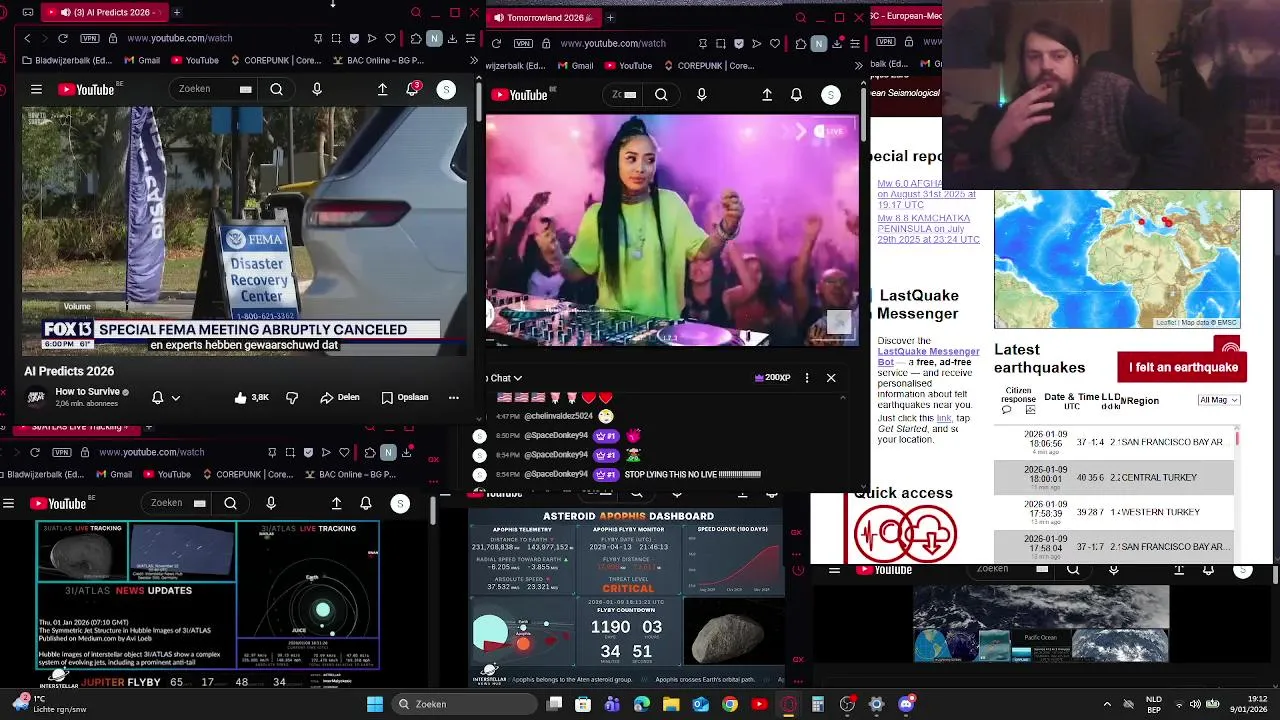1280x720 pixels.
Task: Click search magnifier in AI Predicts YouTube window
Action: [x=277, y=89]
